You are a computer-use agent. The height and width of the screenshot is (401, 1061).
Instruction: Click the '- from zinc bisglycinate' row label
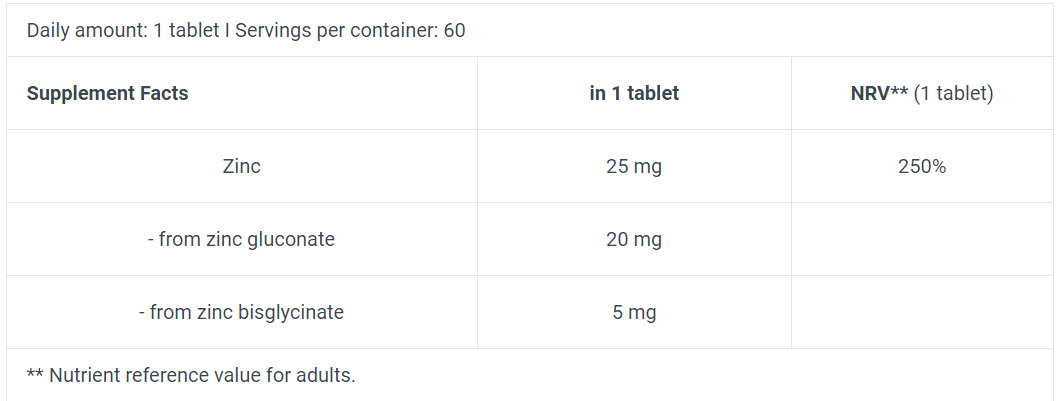[x=242, y=312]
